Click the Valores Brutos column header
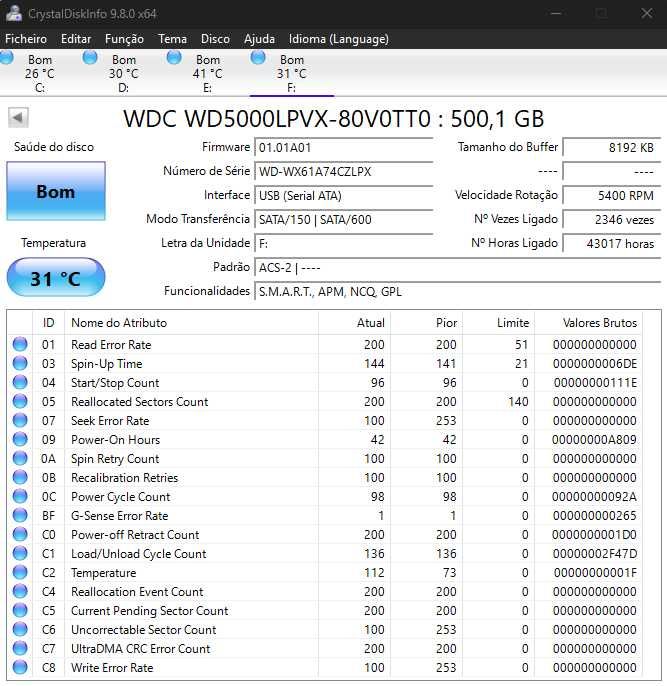The height and width of the screenshot is (686, 667). pos(588,323)
